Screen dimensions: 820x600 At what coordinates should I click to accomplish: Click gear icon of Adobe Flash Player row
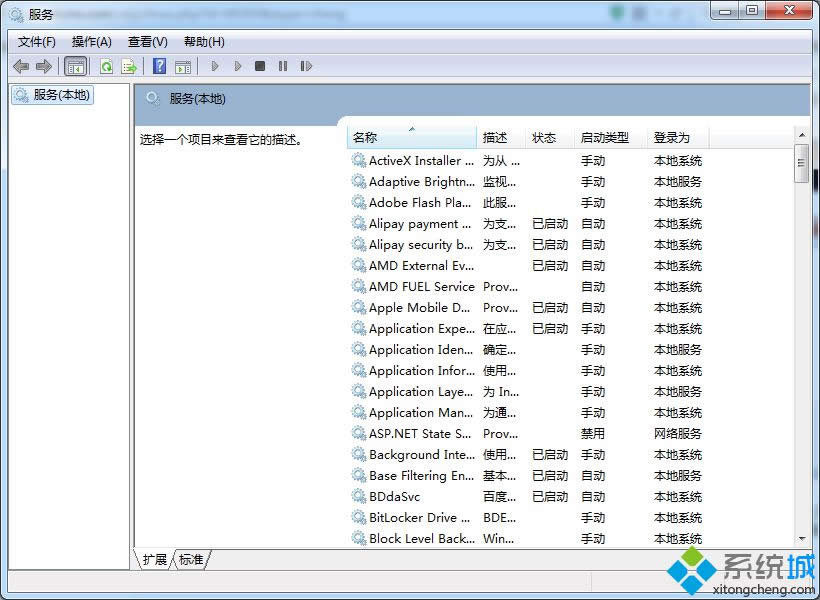(x=359, y=202)
